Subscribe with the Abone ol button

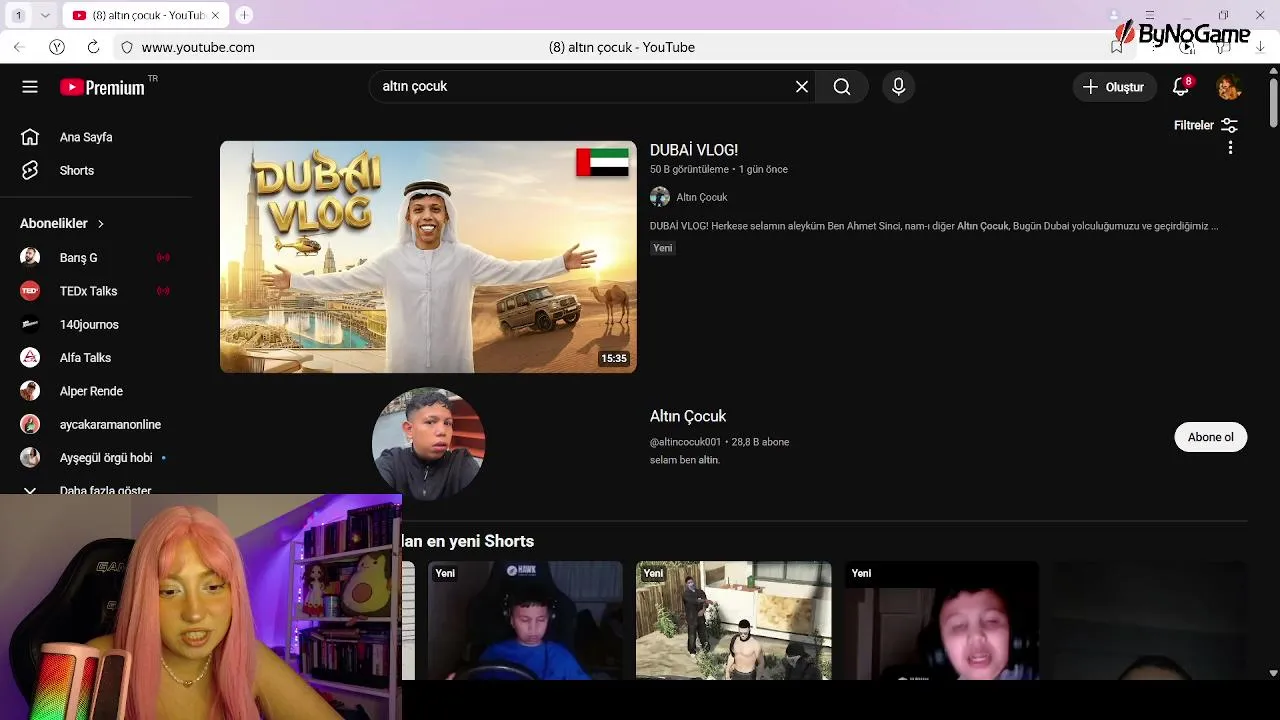[1210, 437]
